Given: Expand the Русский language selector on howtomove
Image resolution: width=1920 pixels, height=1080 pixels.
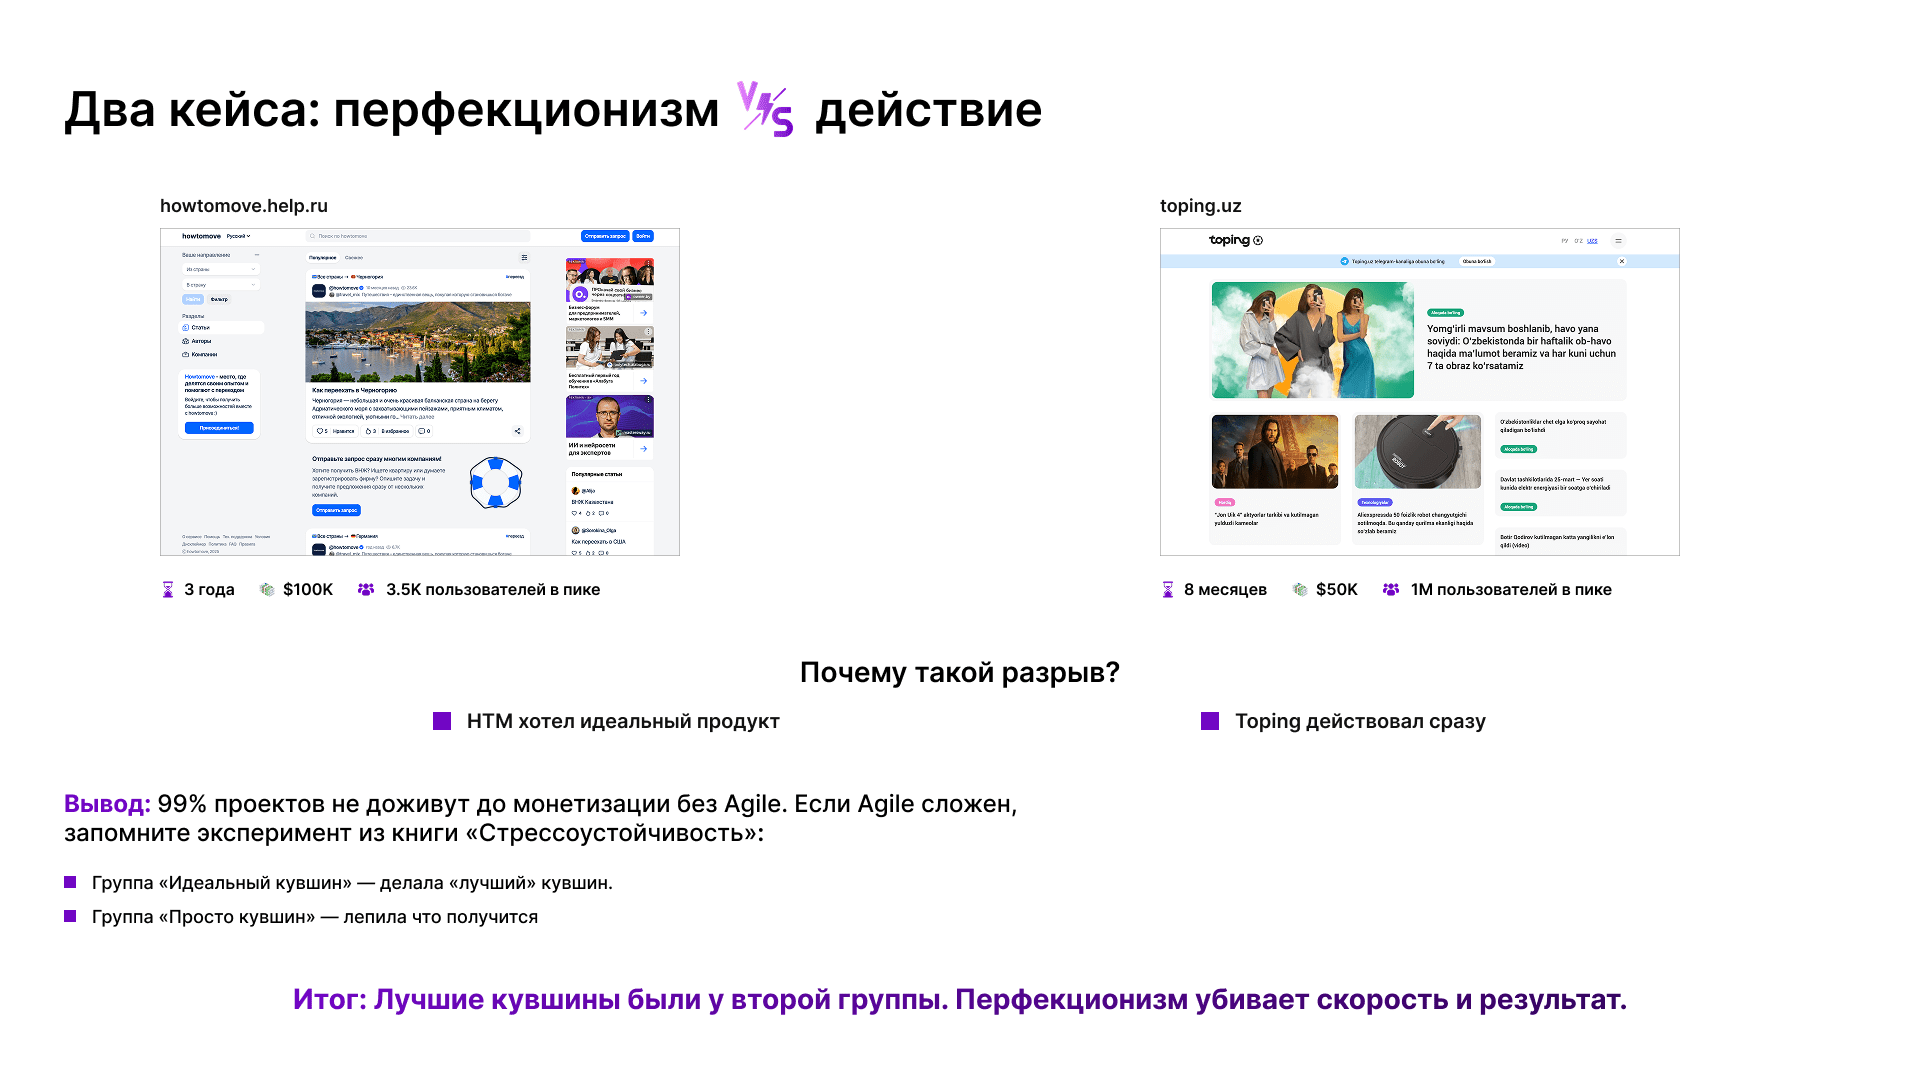Looking at the screenshot, I should (238, 237).
